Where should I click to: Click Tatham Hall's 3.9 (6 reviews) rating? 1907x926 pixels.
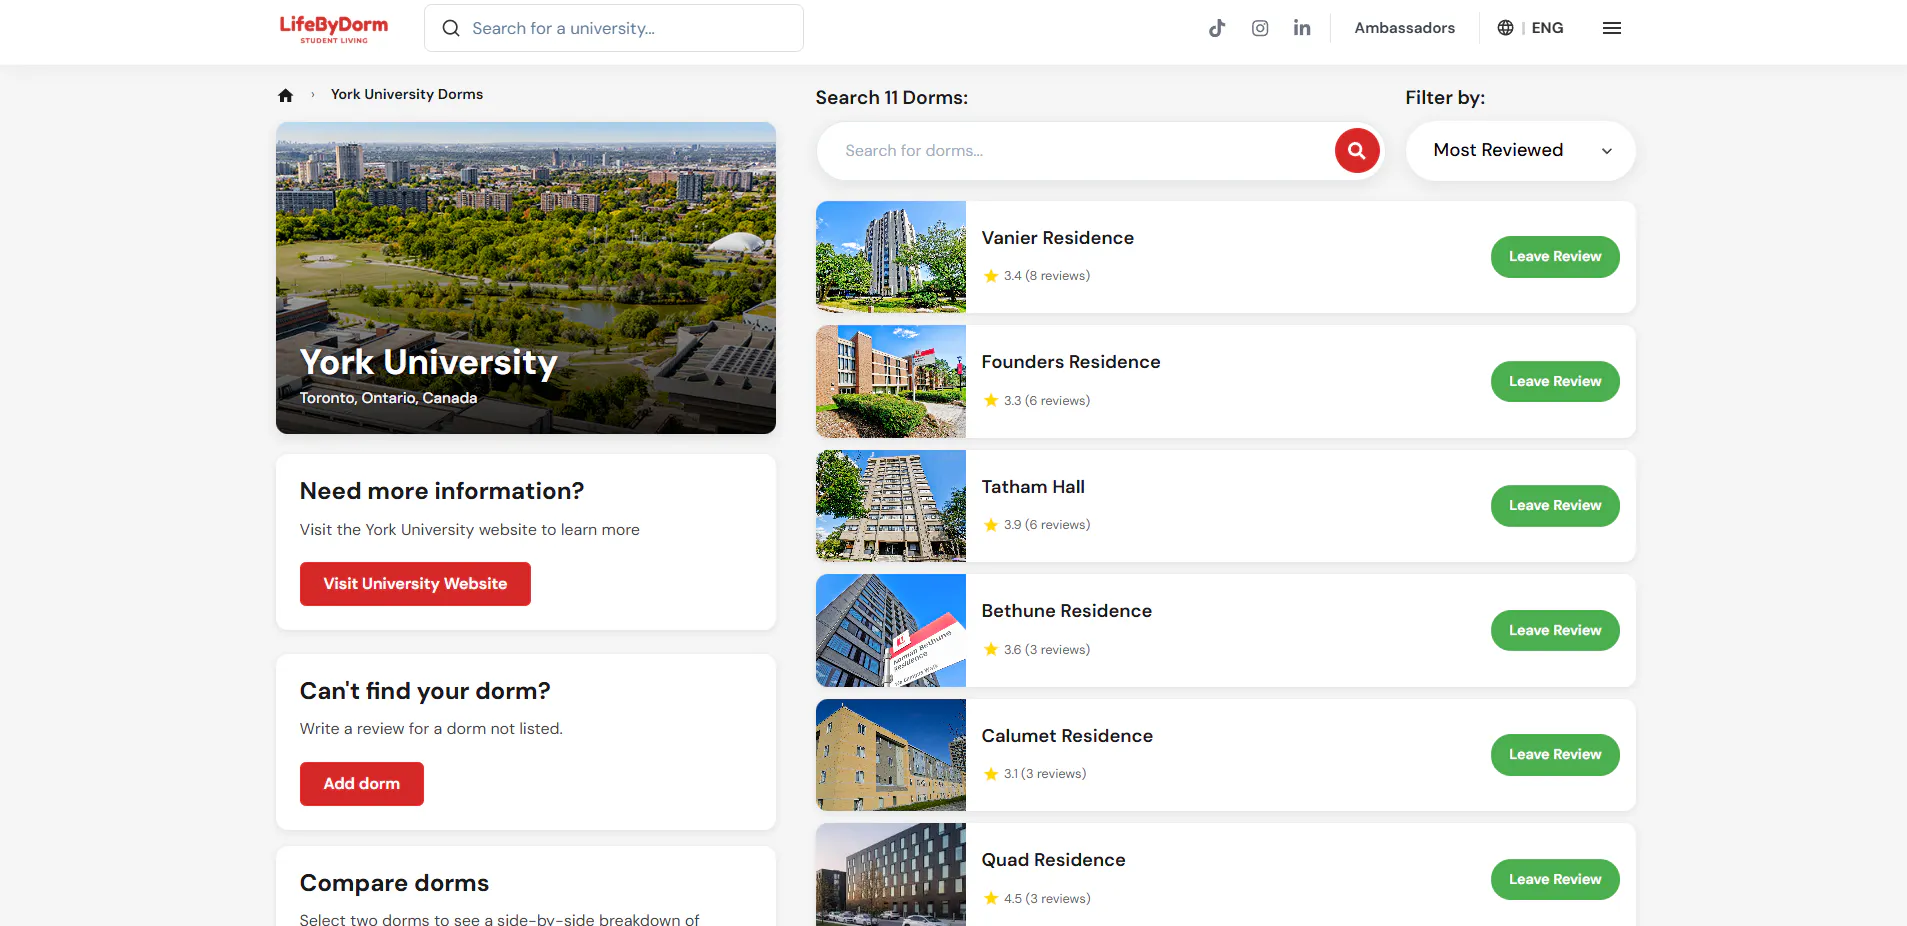pos(1037,525)
